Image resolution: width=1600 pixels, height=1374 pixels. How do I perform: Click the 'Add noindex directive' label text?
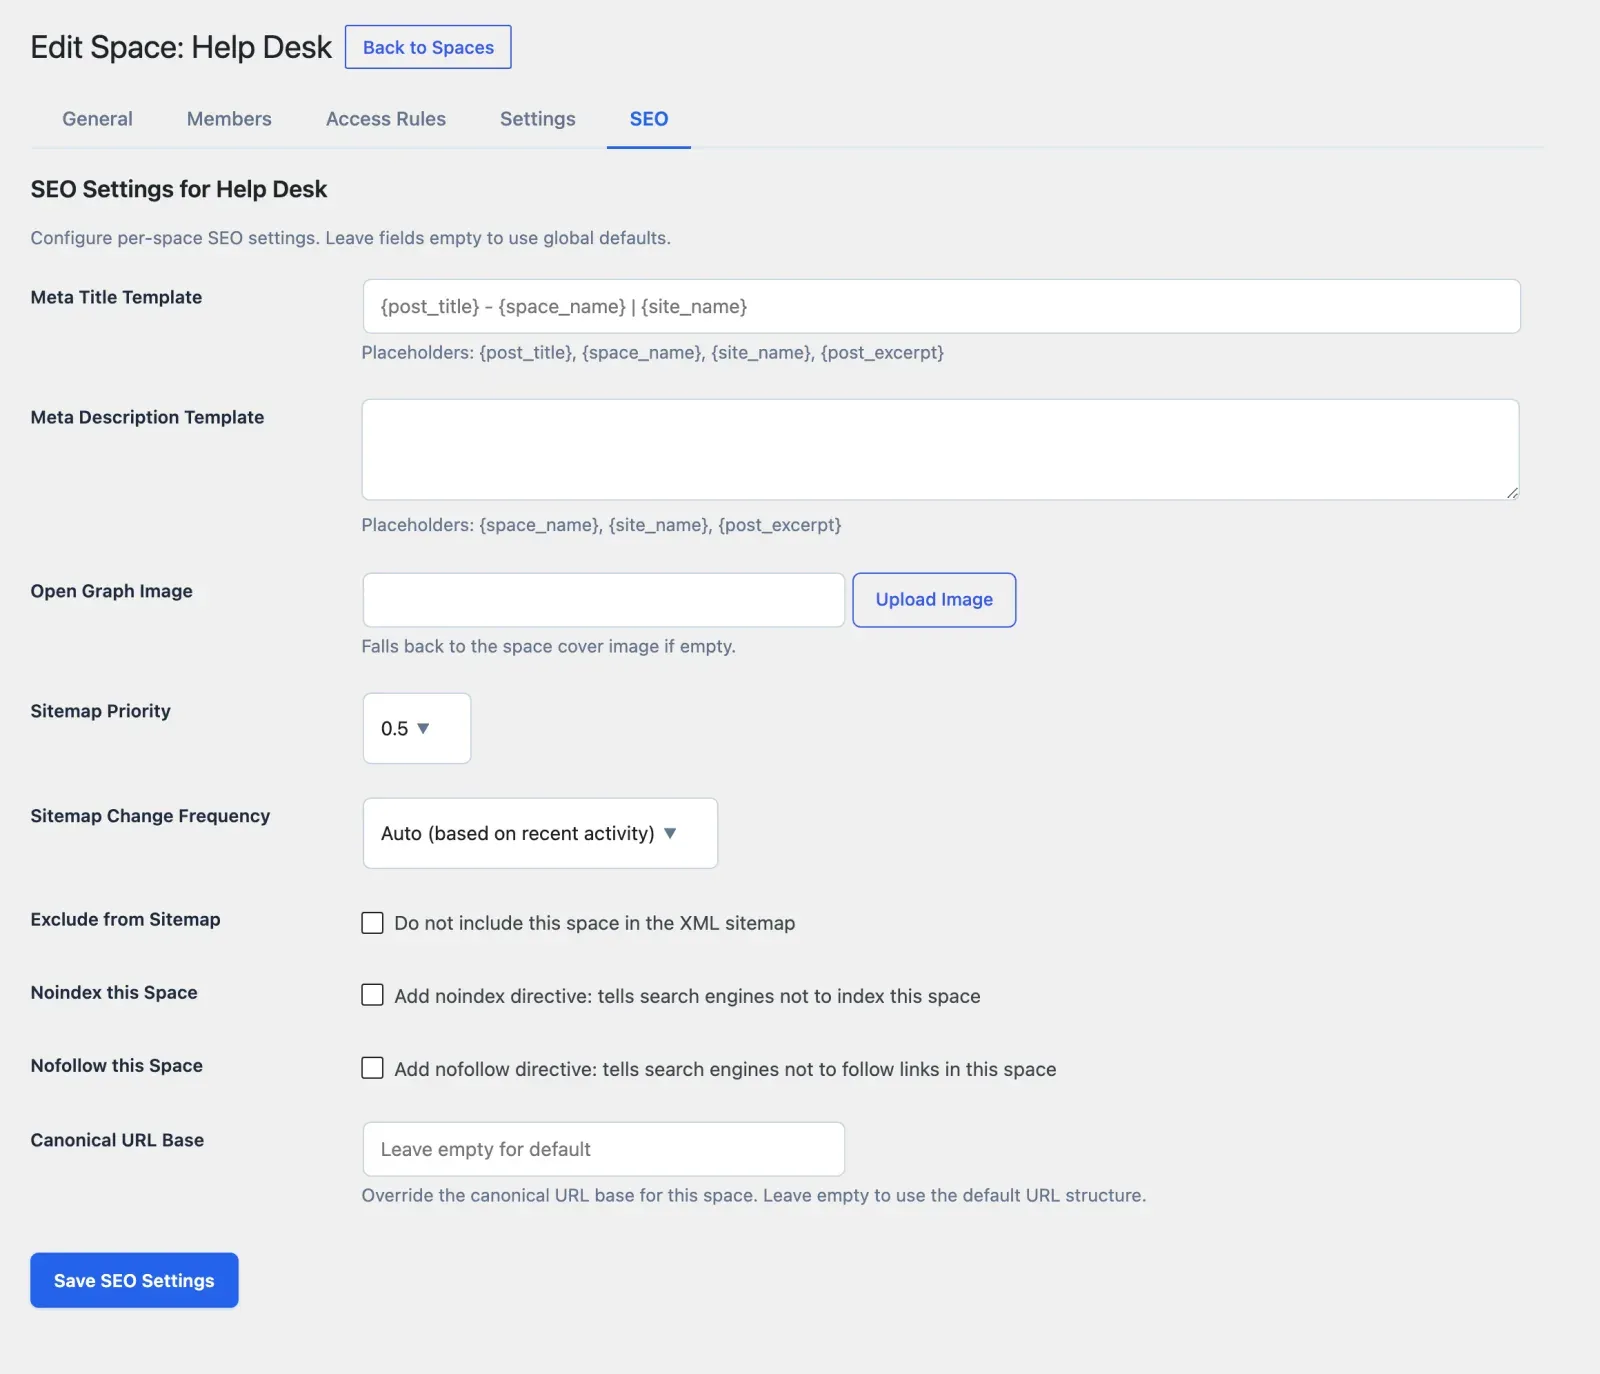[687, 996]
